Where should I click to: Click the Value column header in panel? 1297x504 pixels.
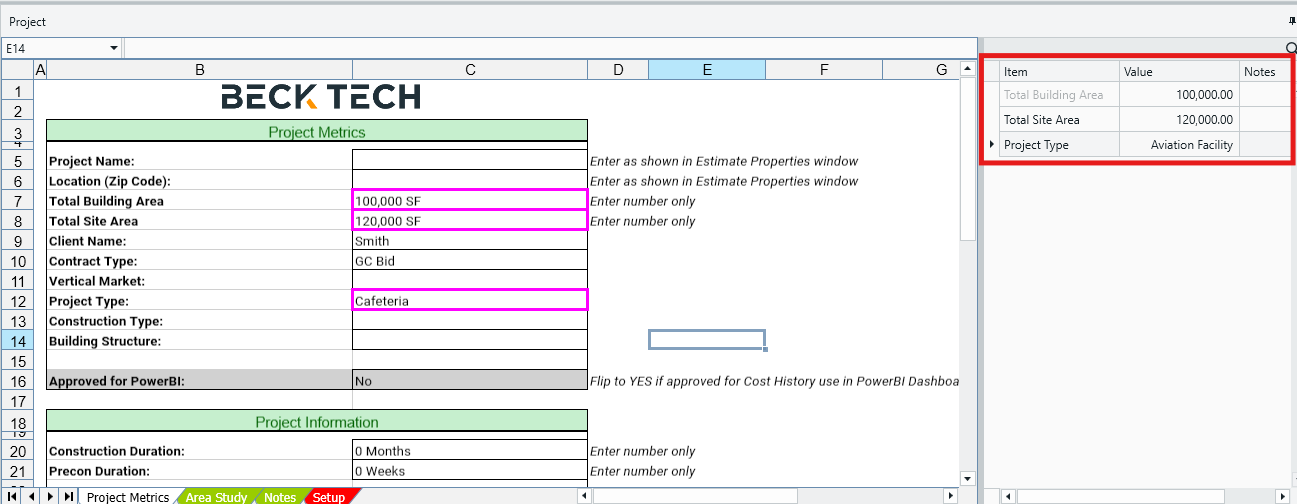[x=1178, y=71]
